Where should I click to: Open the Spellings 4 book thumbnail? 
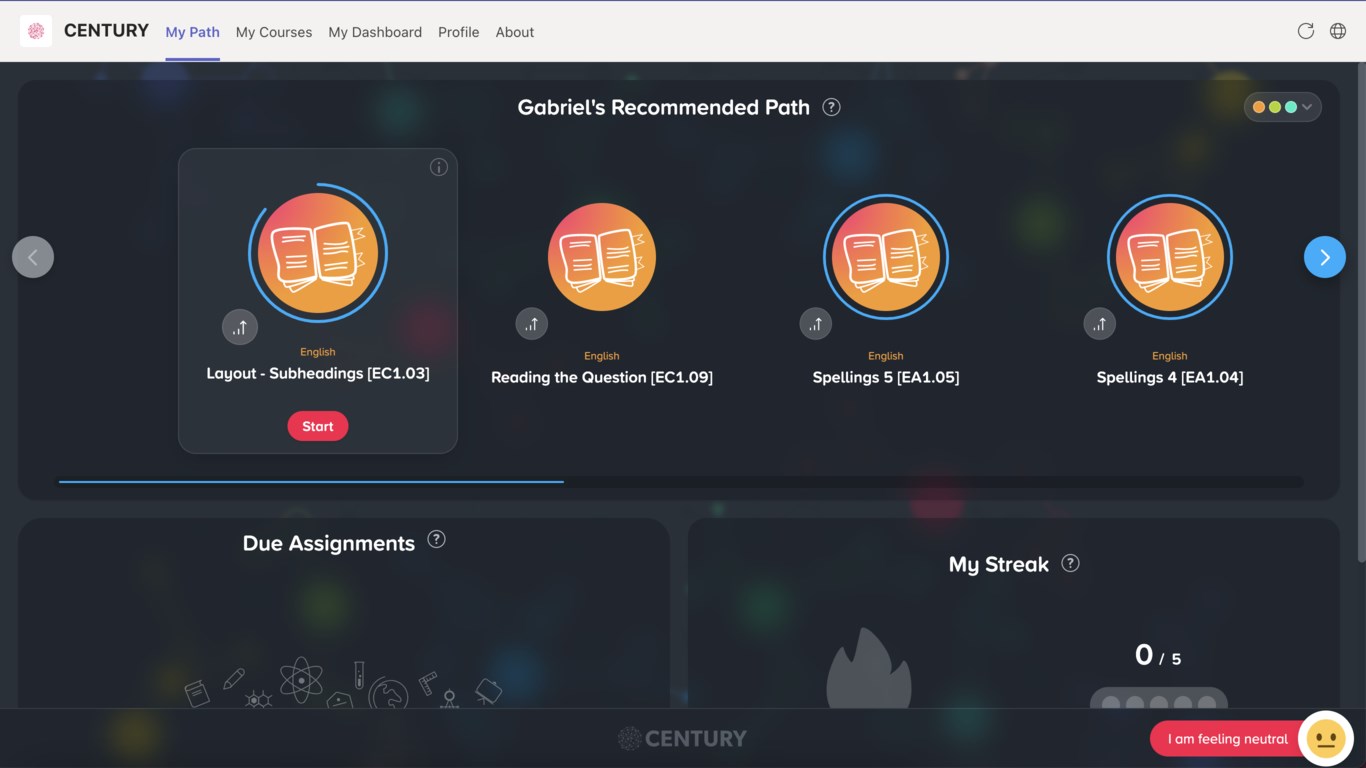(x=1170, y=257)
